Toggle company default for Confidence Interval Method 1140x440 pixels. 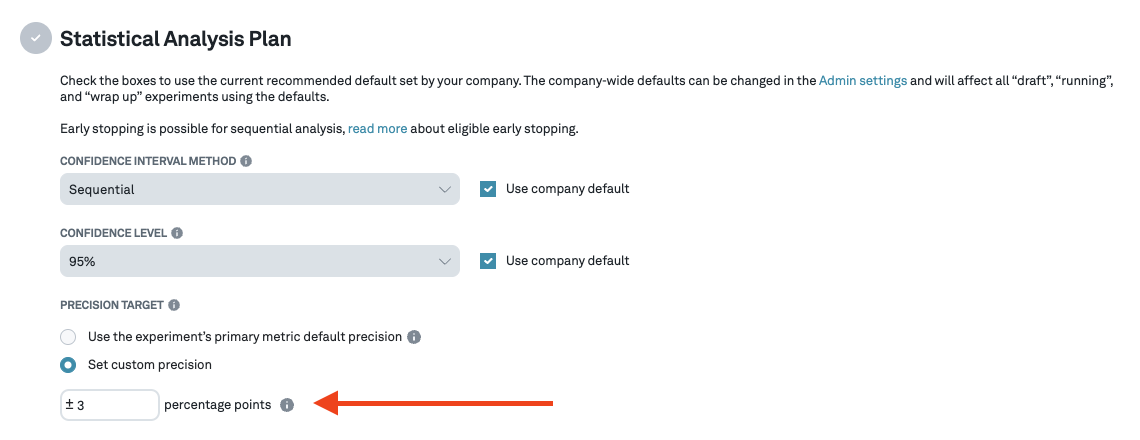point(488,189)
